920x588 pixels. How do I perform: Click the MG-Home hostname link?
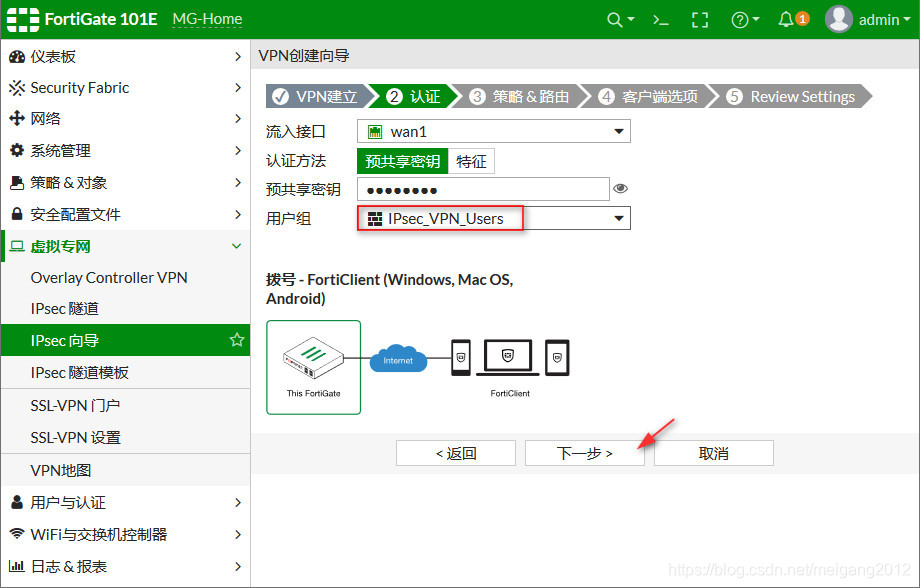(207, 19)
